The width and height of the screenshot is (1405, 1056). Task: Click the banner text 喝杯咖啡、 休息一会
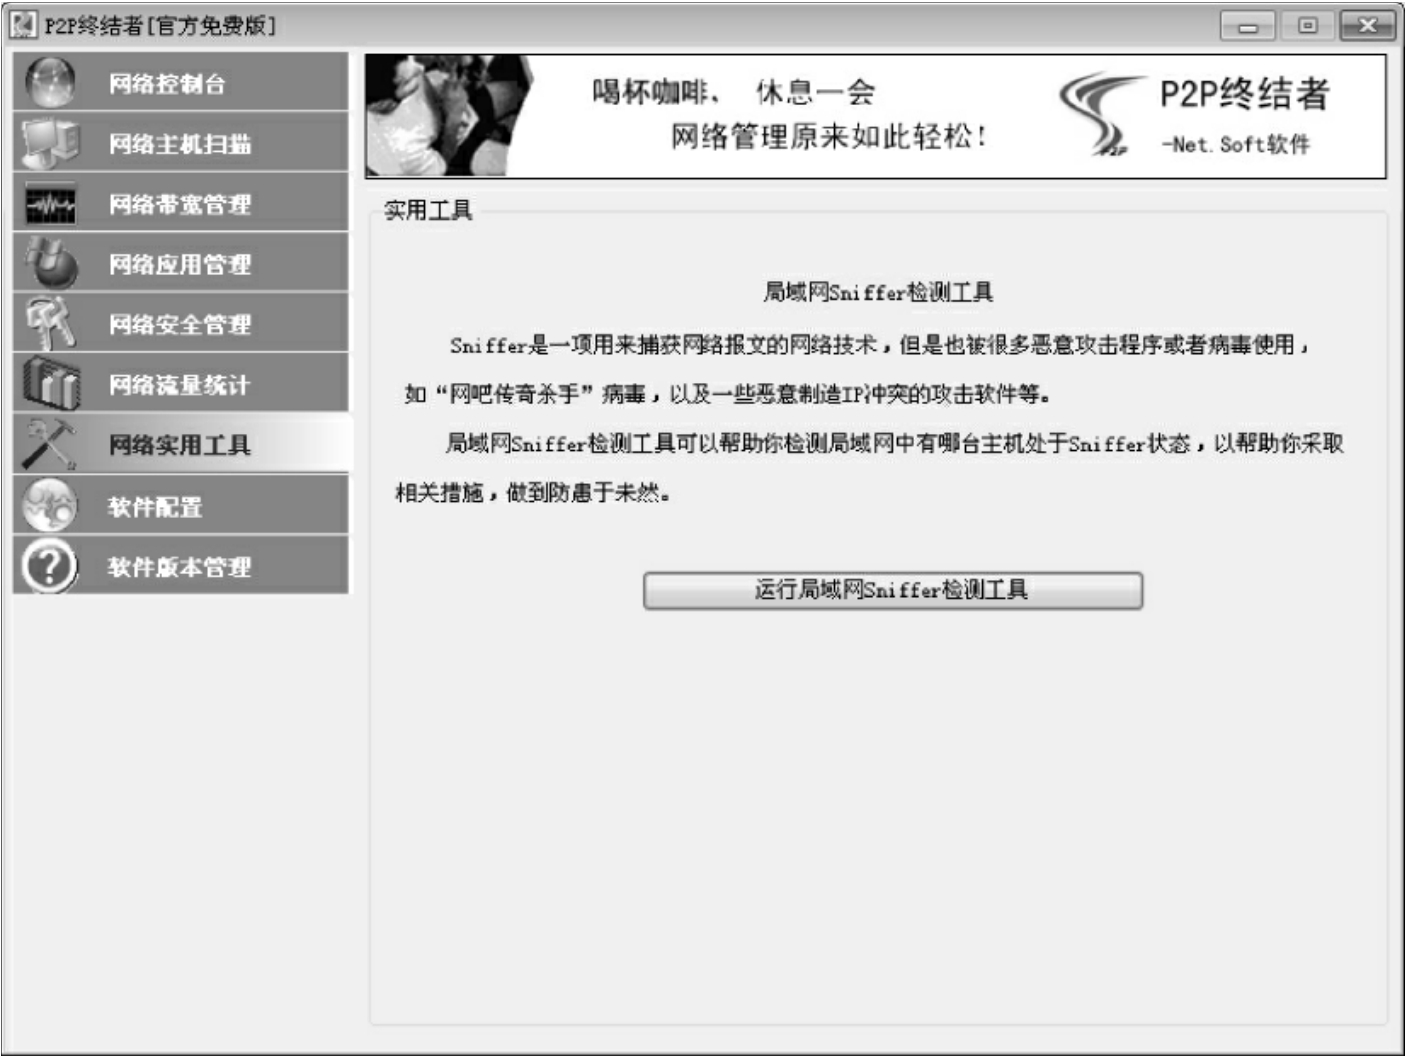pos(733,92)
